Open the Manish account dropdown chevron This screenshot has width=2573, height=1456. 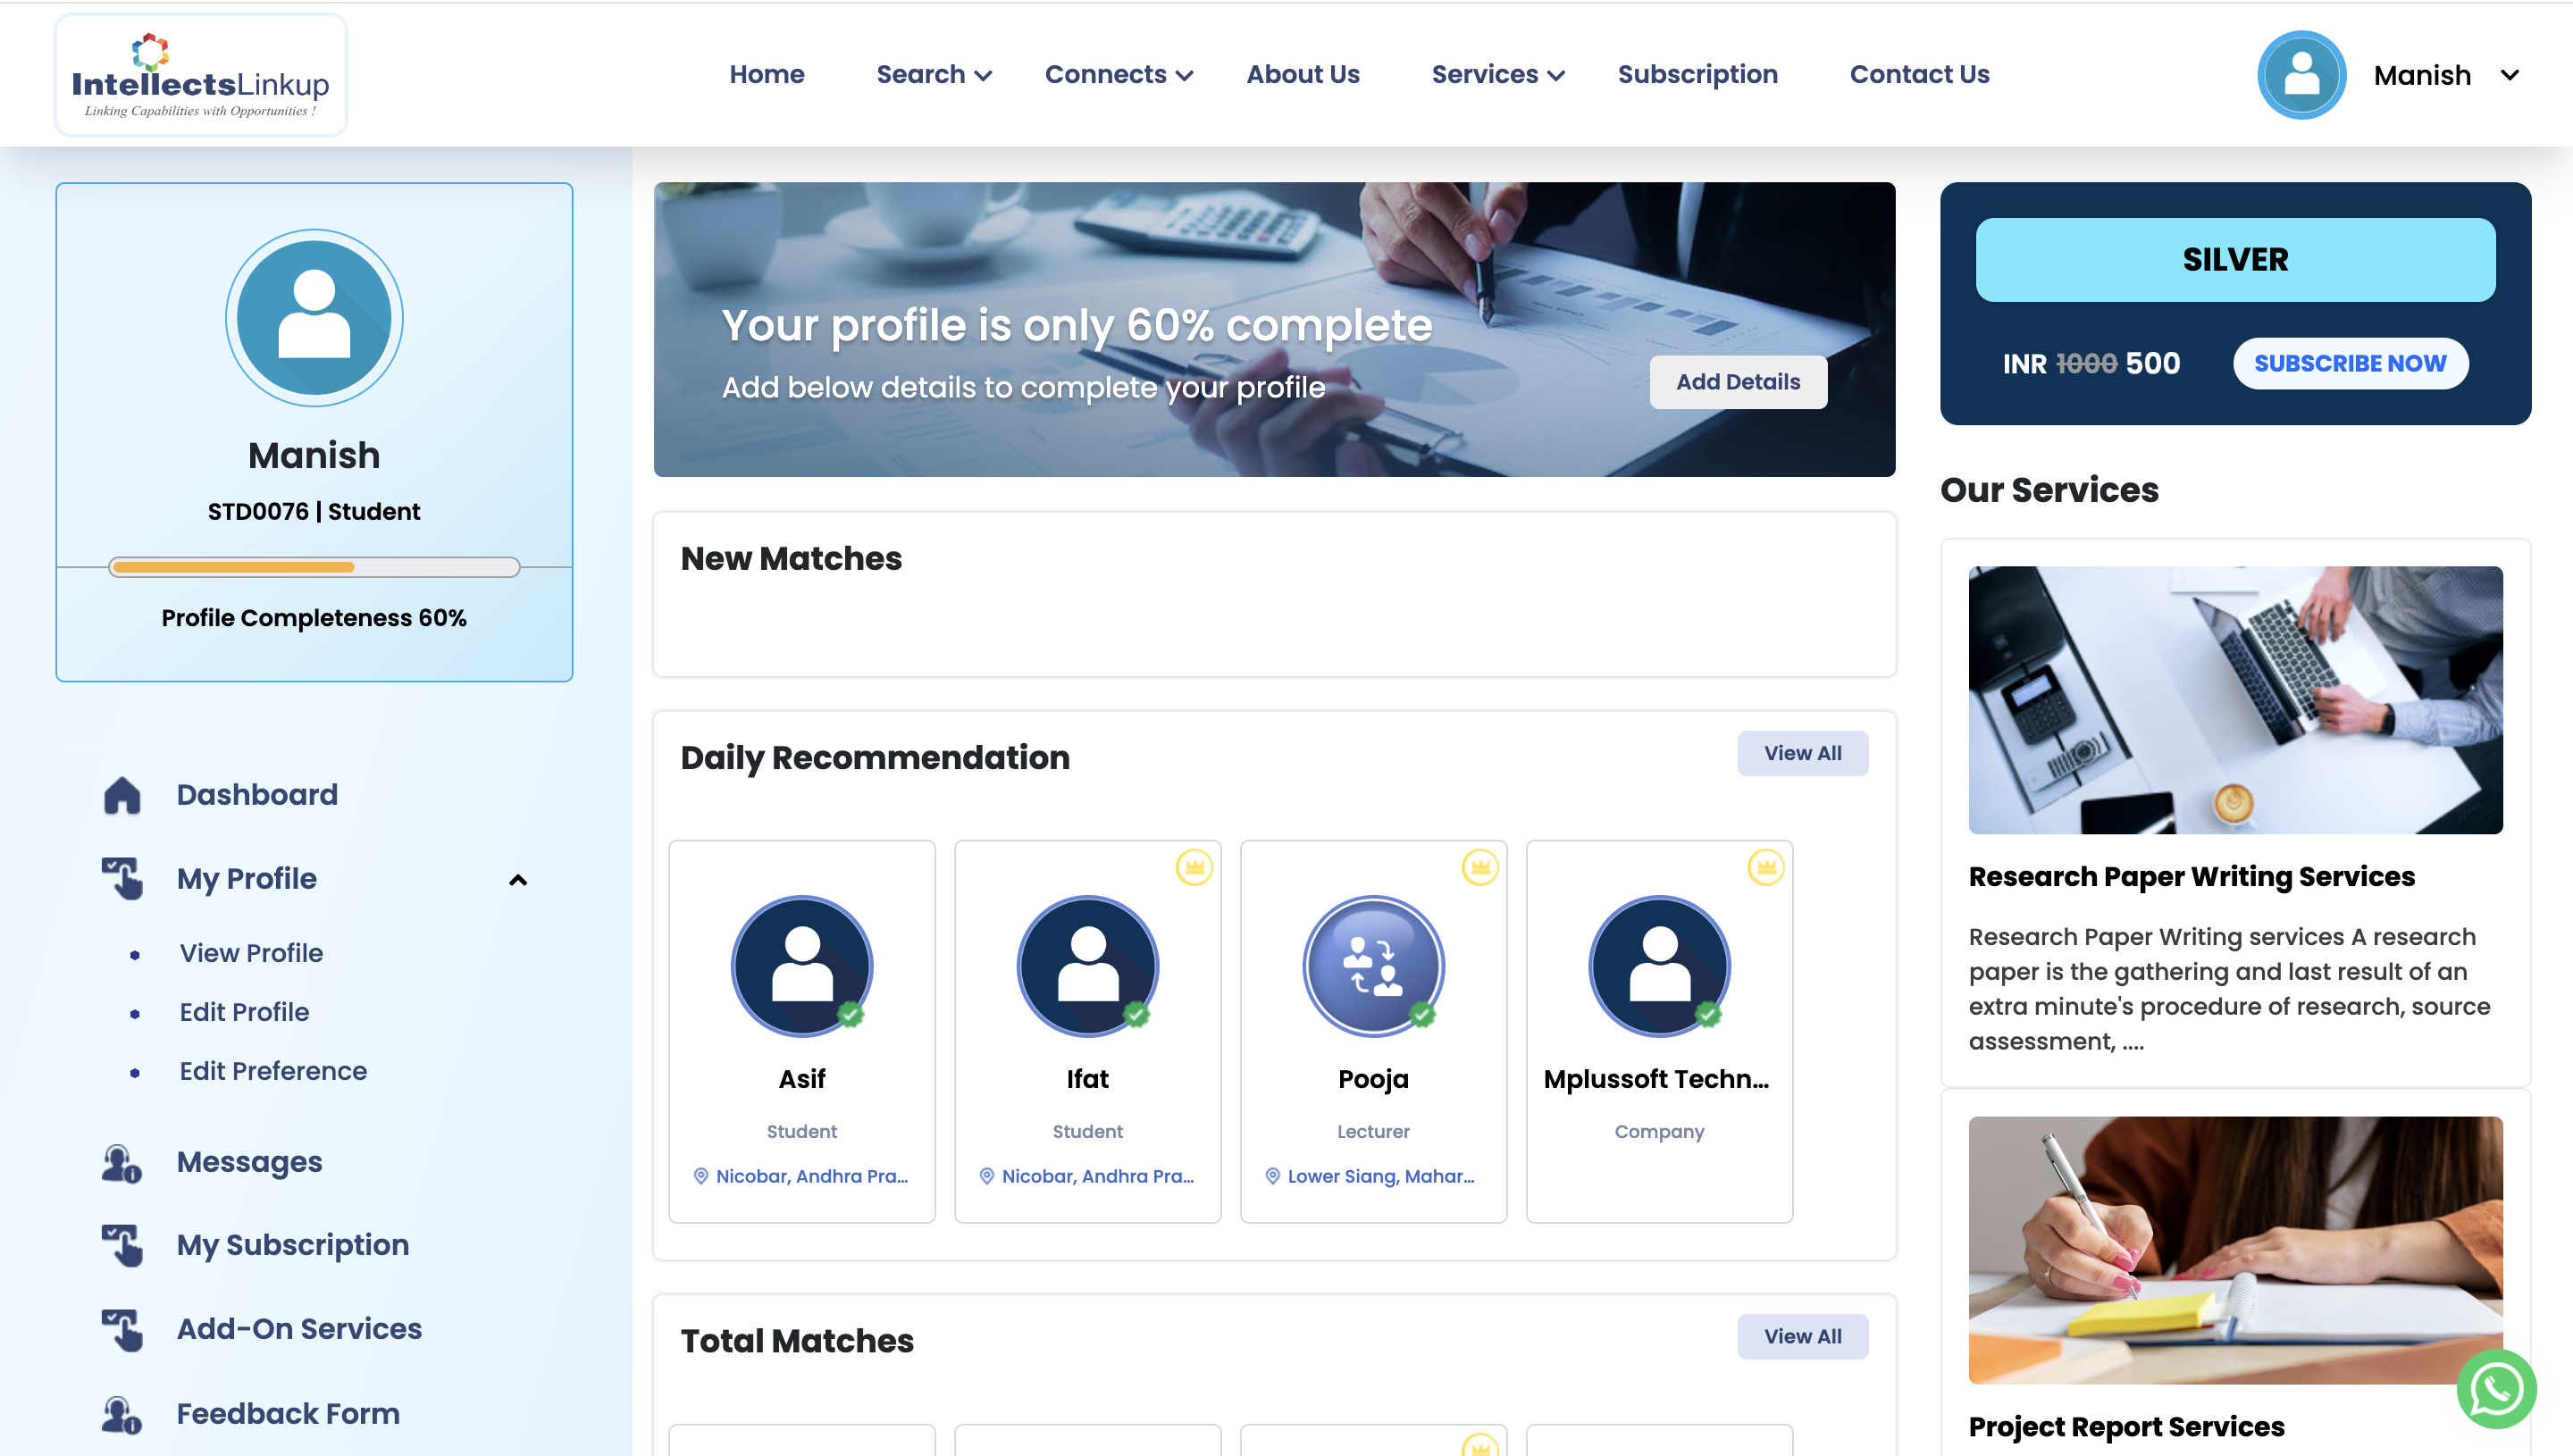pyautogui.click(x=2510, y=75)
